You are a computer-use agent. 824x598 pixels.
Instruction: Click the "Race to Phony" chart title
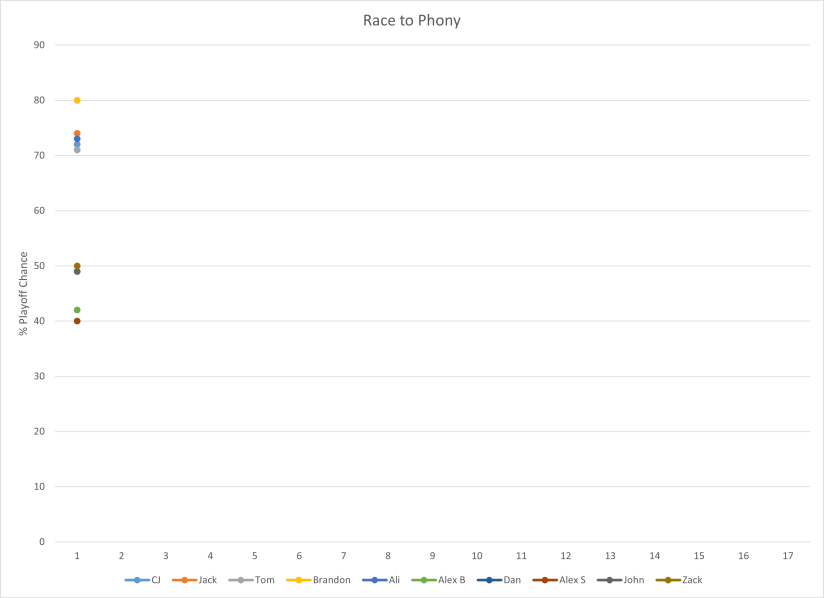(x=411, y=20)
